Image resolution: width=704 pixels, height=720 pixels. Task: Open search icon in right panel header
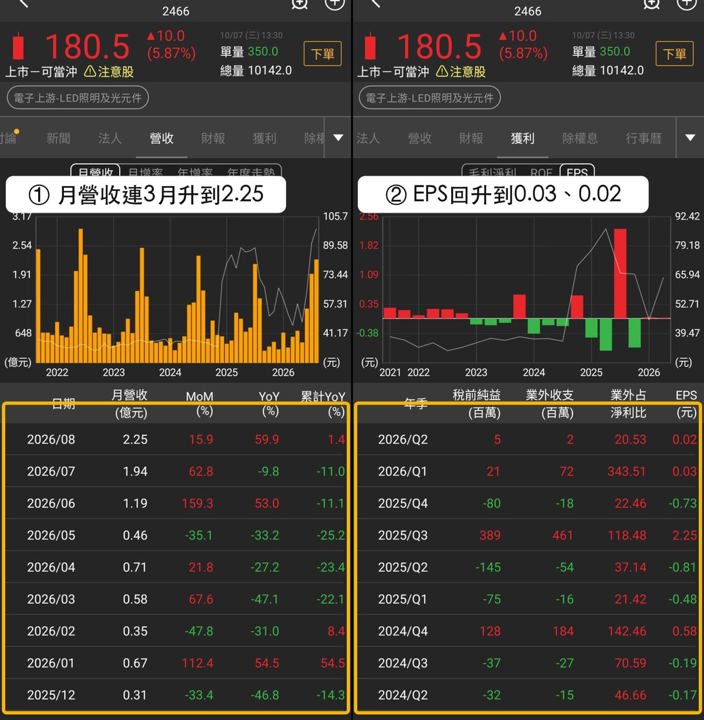click(x=652, y=4)
